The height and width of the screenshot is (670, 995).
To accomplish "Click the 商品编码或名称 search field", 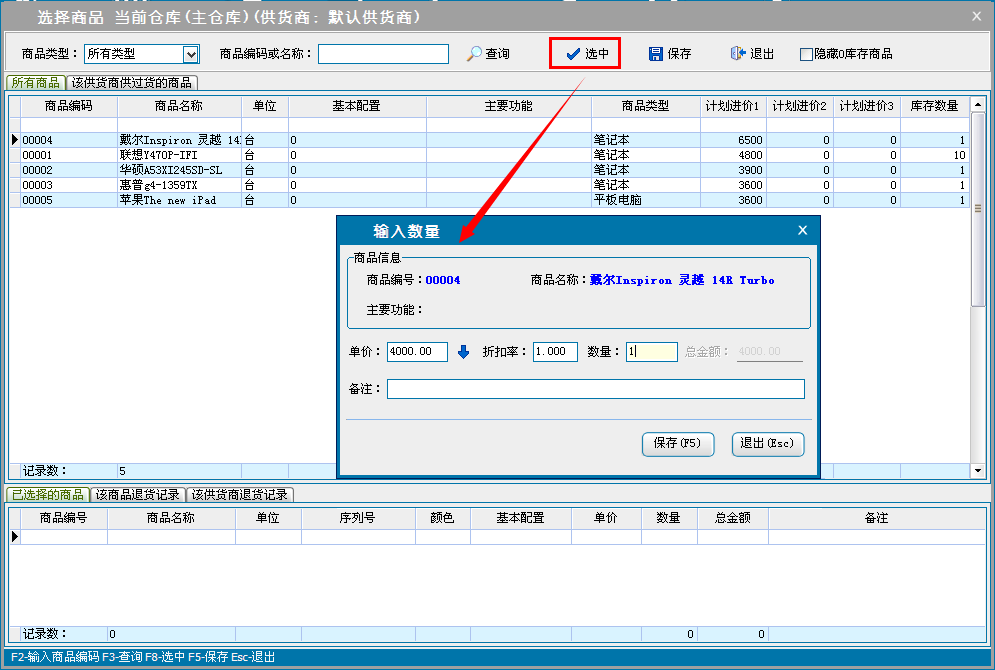I will 383,54.
